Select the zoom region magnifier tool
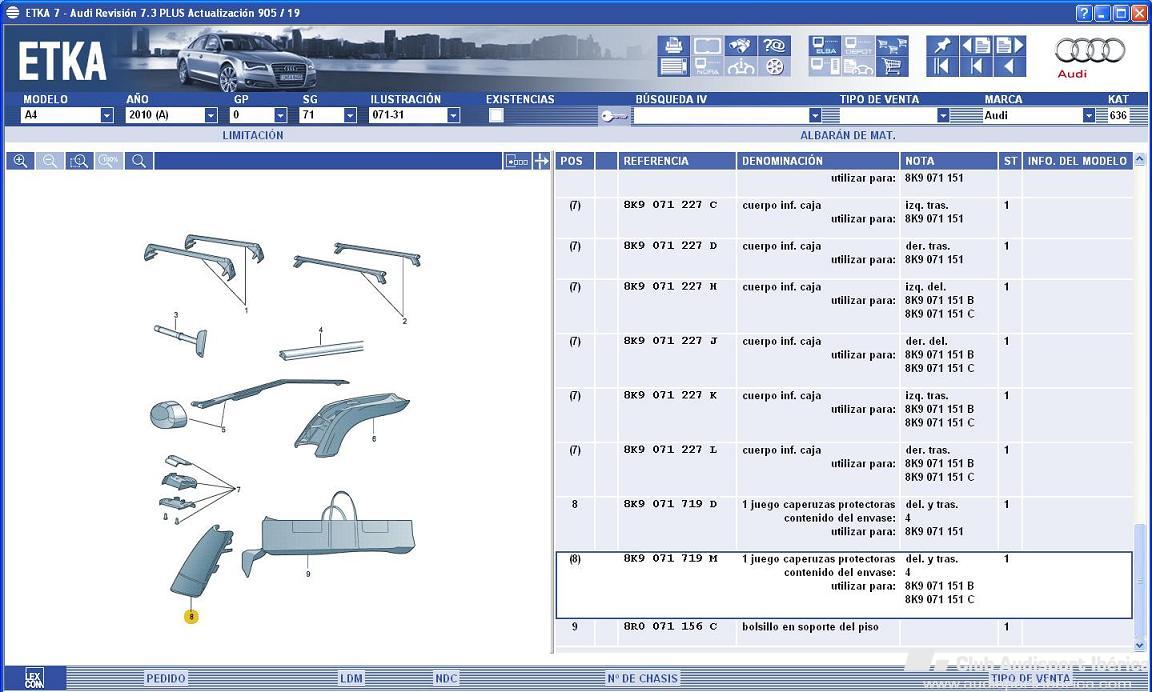 pos(79,161)
